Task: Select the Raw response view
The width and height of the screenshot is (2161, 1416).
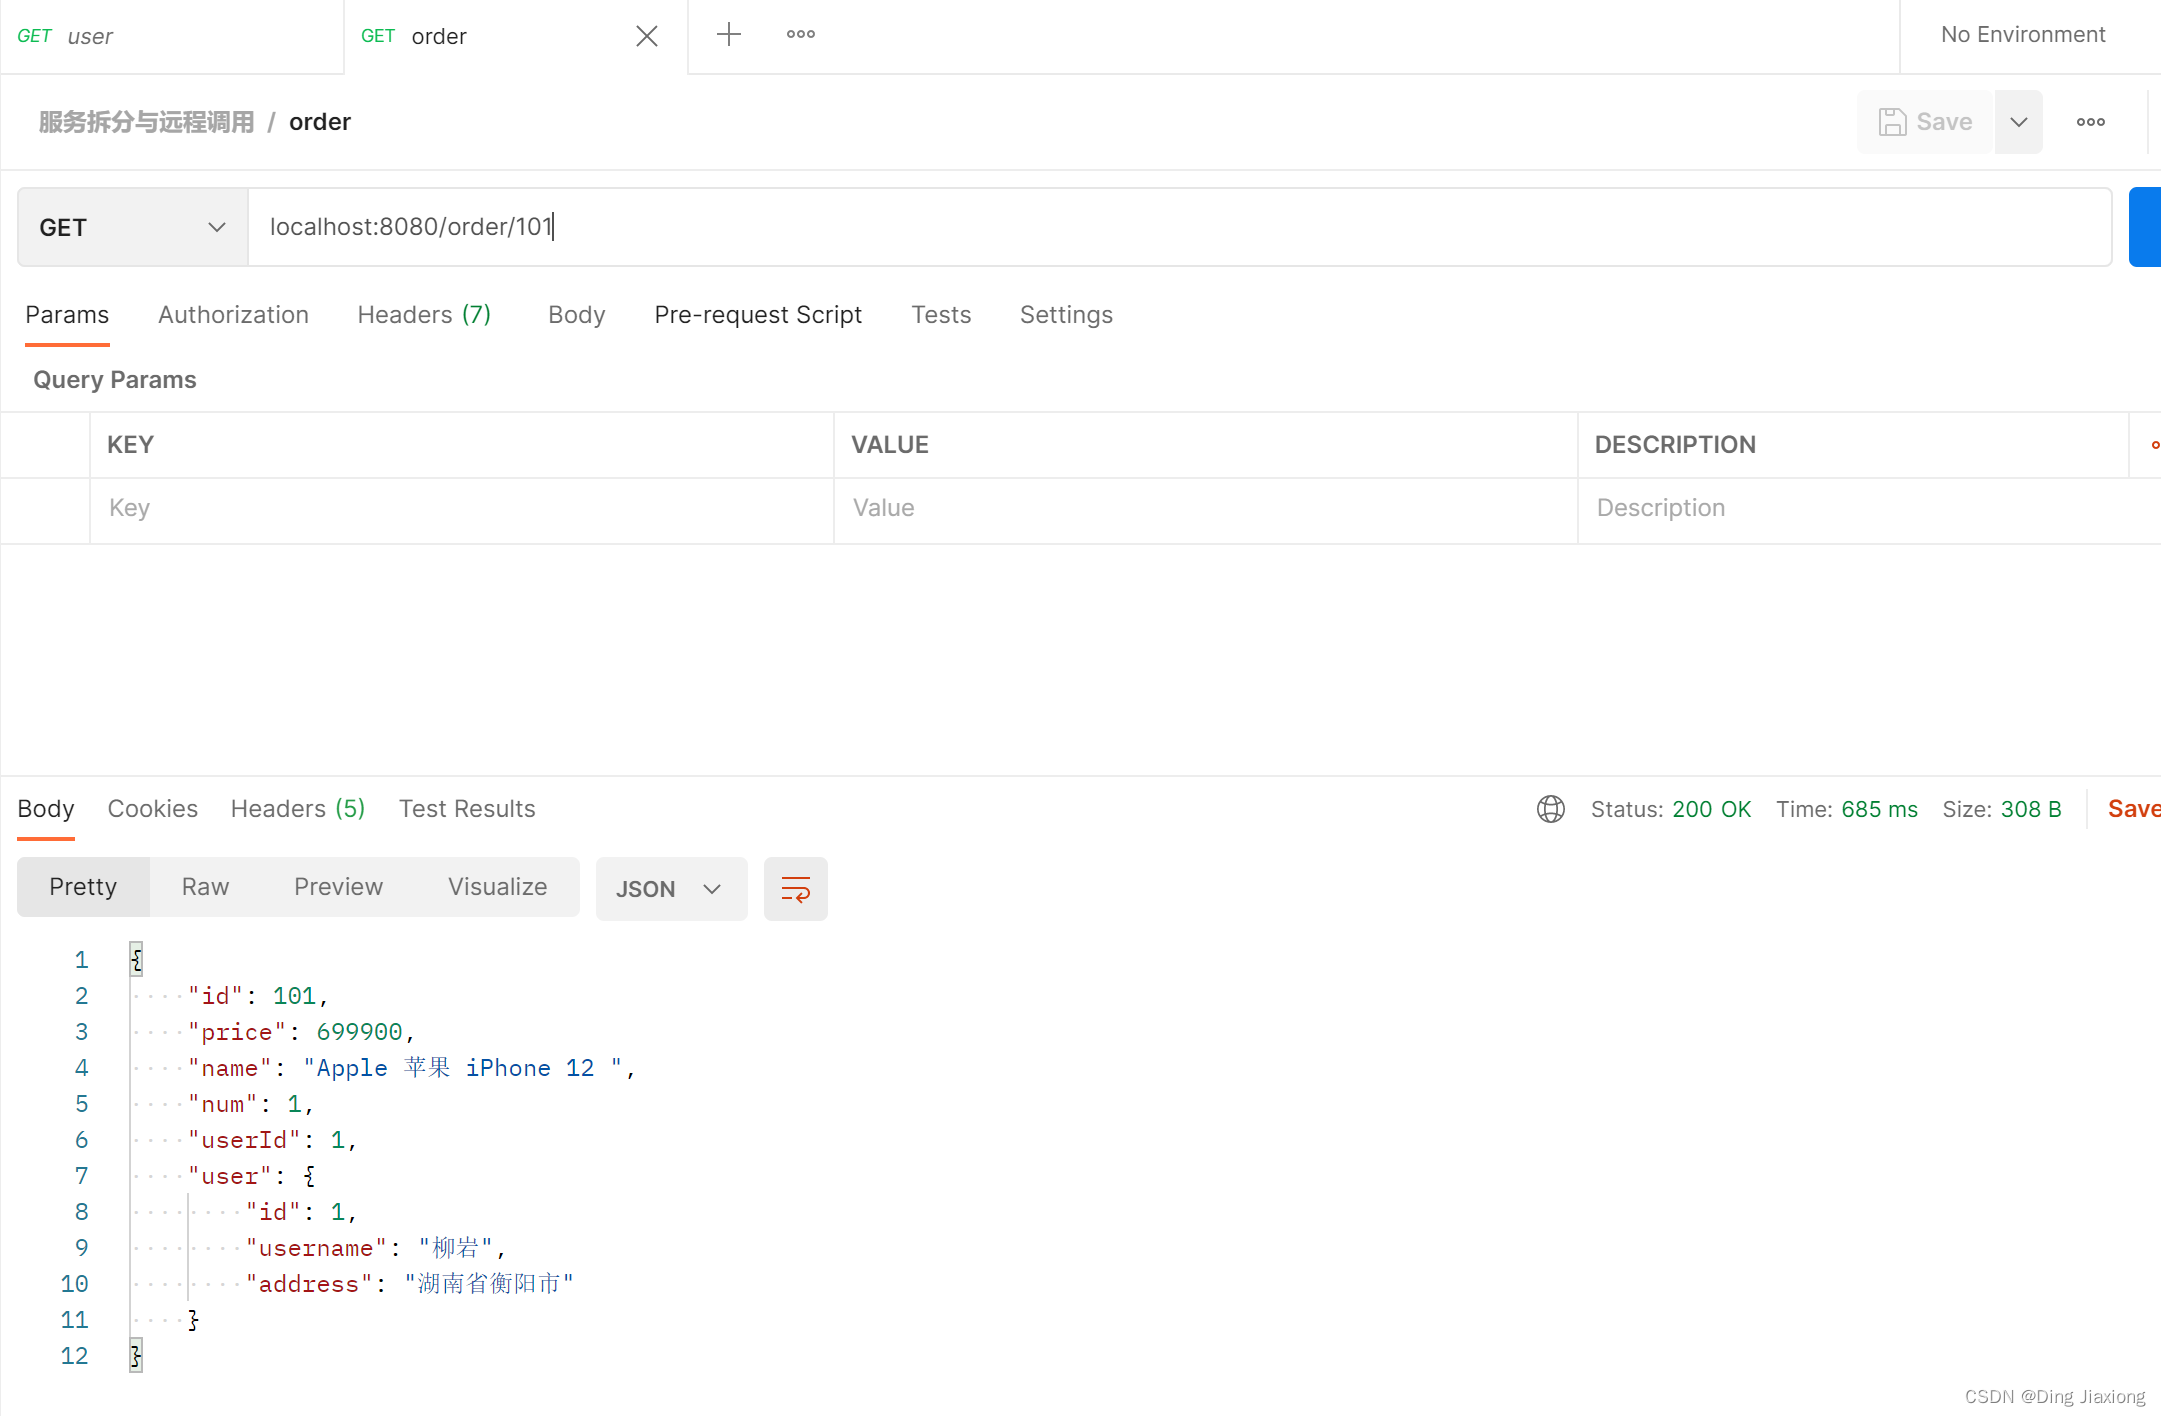Action: click(x=206, y=887)
